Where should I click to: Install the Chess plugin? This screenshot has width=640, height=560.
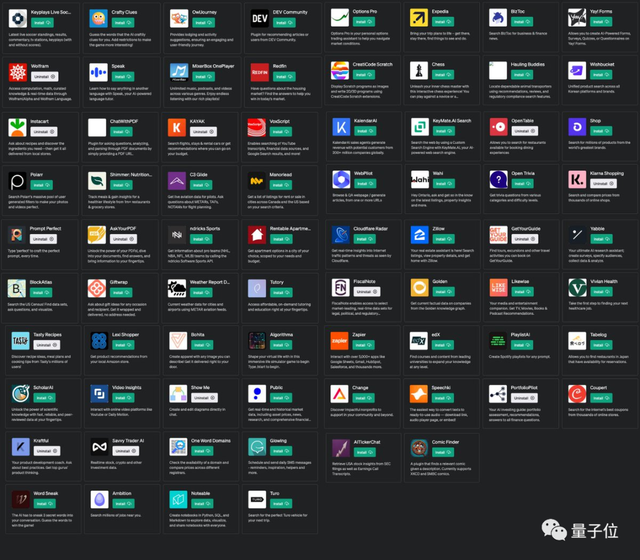(x=443, y=75)
